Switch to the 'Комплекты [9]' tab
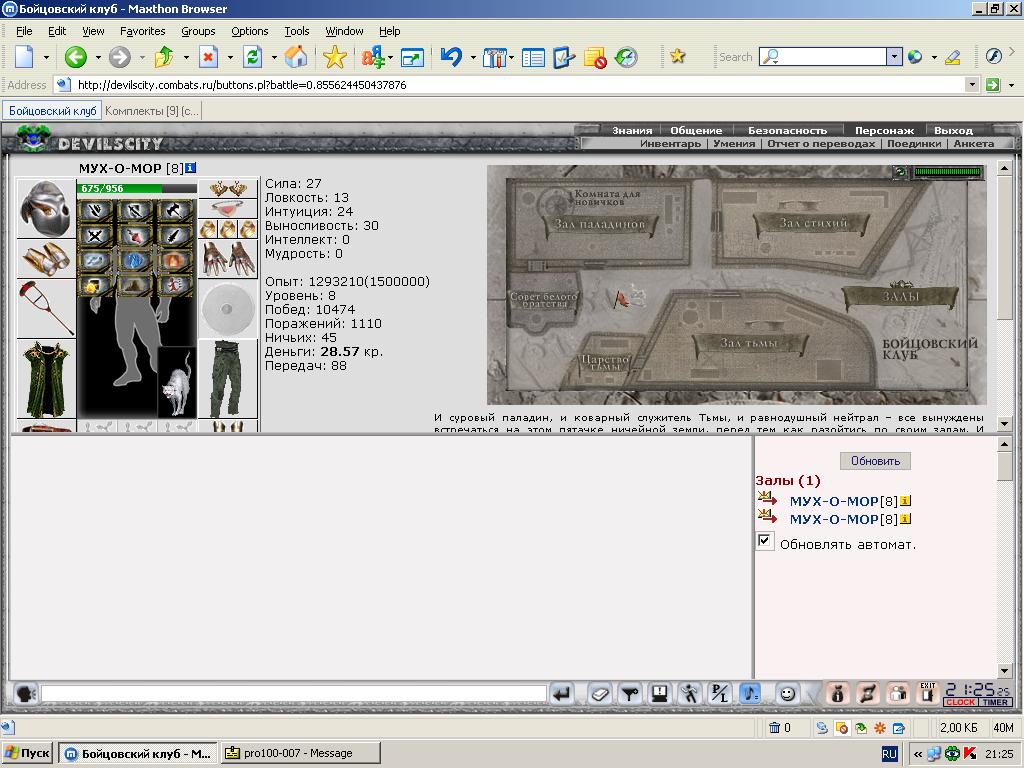The height and width of the screenshot is (768, 1024). click(x=152, y=111)
